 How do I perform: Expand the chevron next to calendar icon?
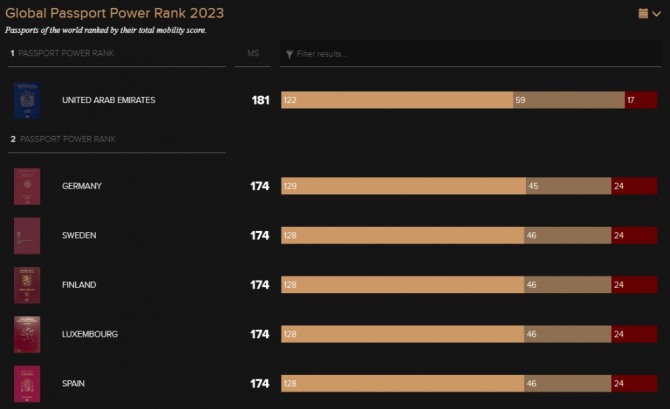click(x=657, y=14)
